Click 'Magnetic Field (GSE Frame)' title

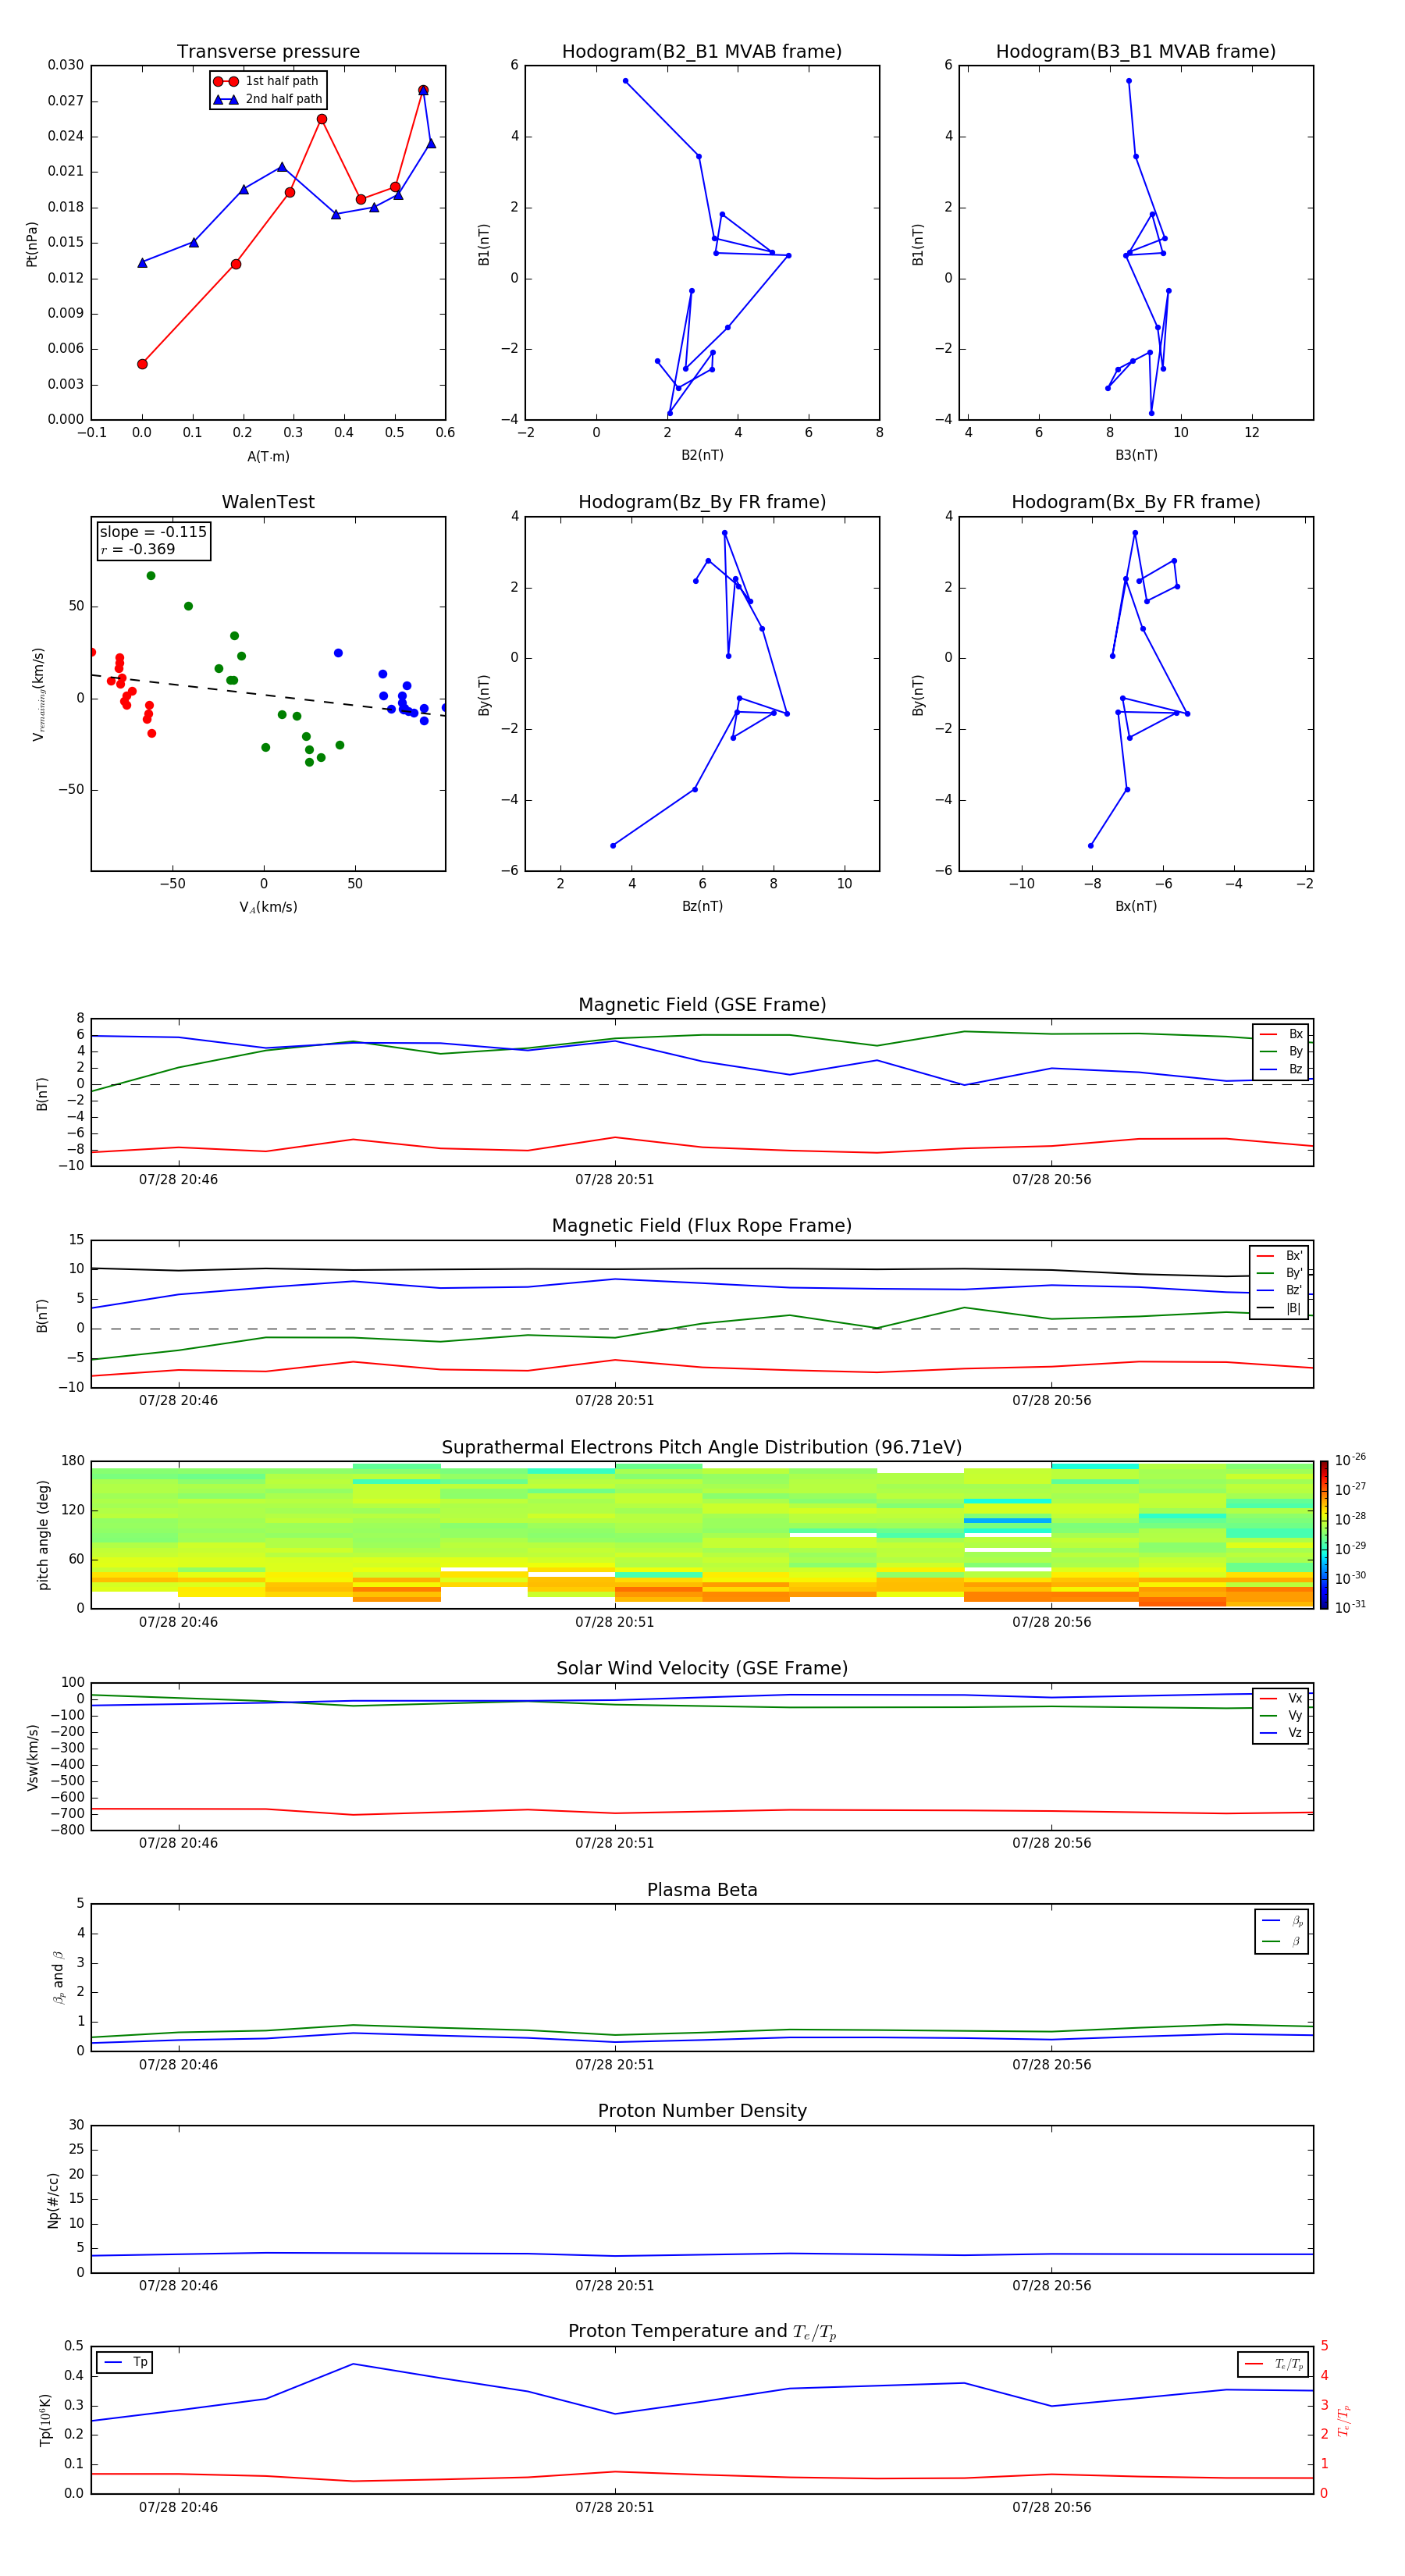(702, 1005)
